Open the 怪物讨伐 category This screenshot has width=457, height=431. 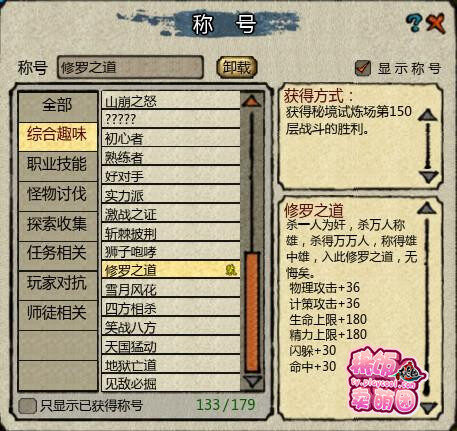point(57,194)
